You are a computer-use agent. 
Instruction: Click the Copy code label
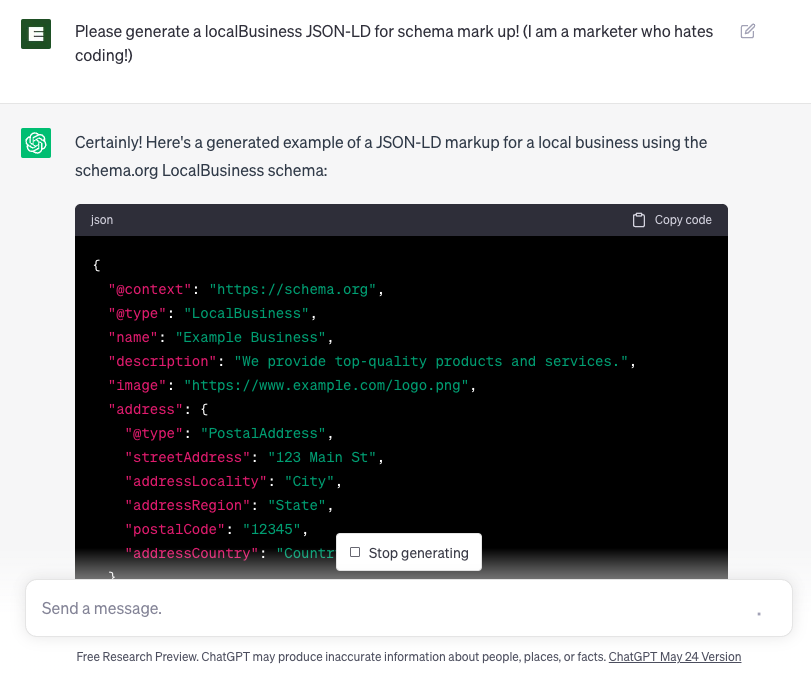(683, 220)
